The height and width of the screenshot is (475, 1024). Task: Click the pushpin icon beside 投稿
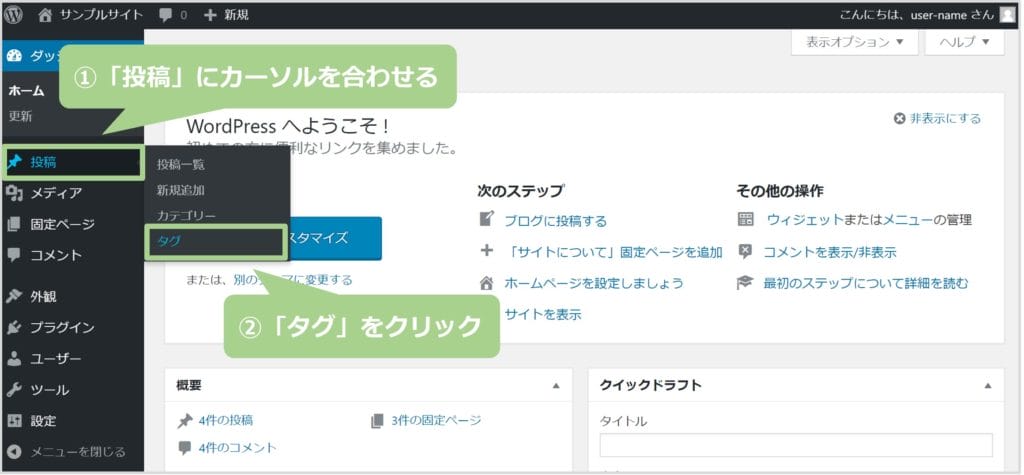click(x=14, y=163)
